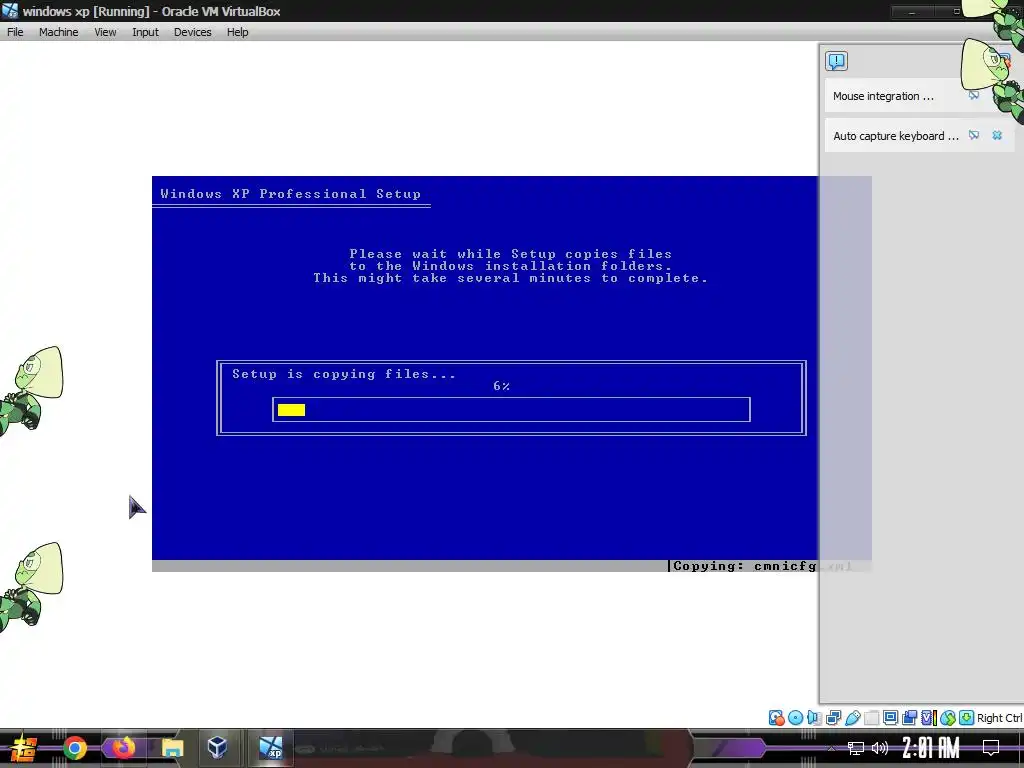Click the keyboard capture arrow icon
This screenshot has width=1024, height=768.
click(967, 718)
